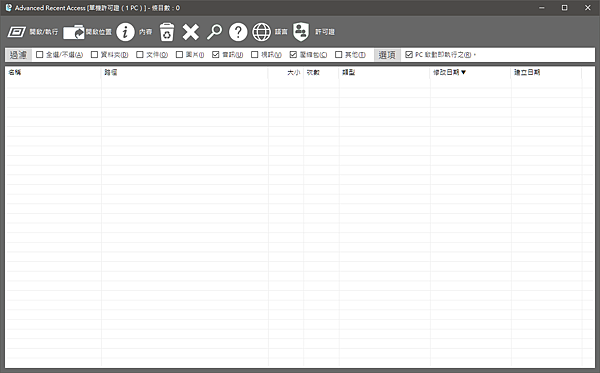Minimize the Advanced Recent Access window
This screenshot has height=373, width=600.
tap(541, 8)
